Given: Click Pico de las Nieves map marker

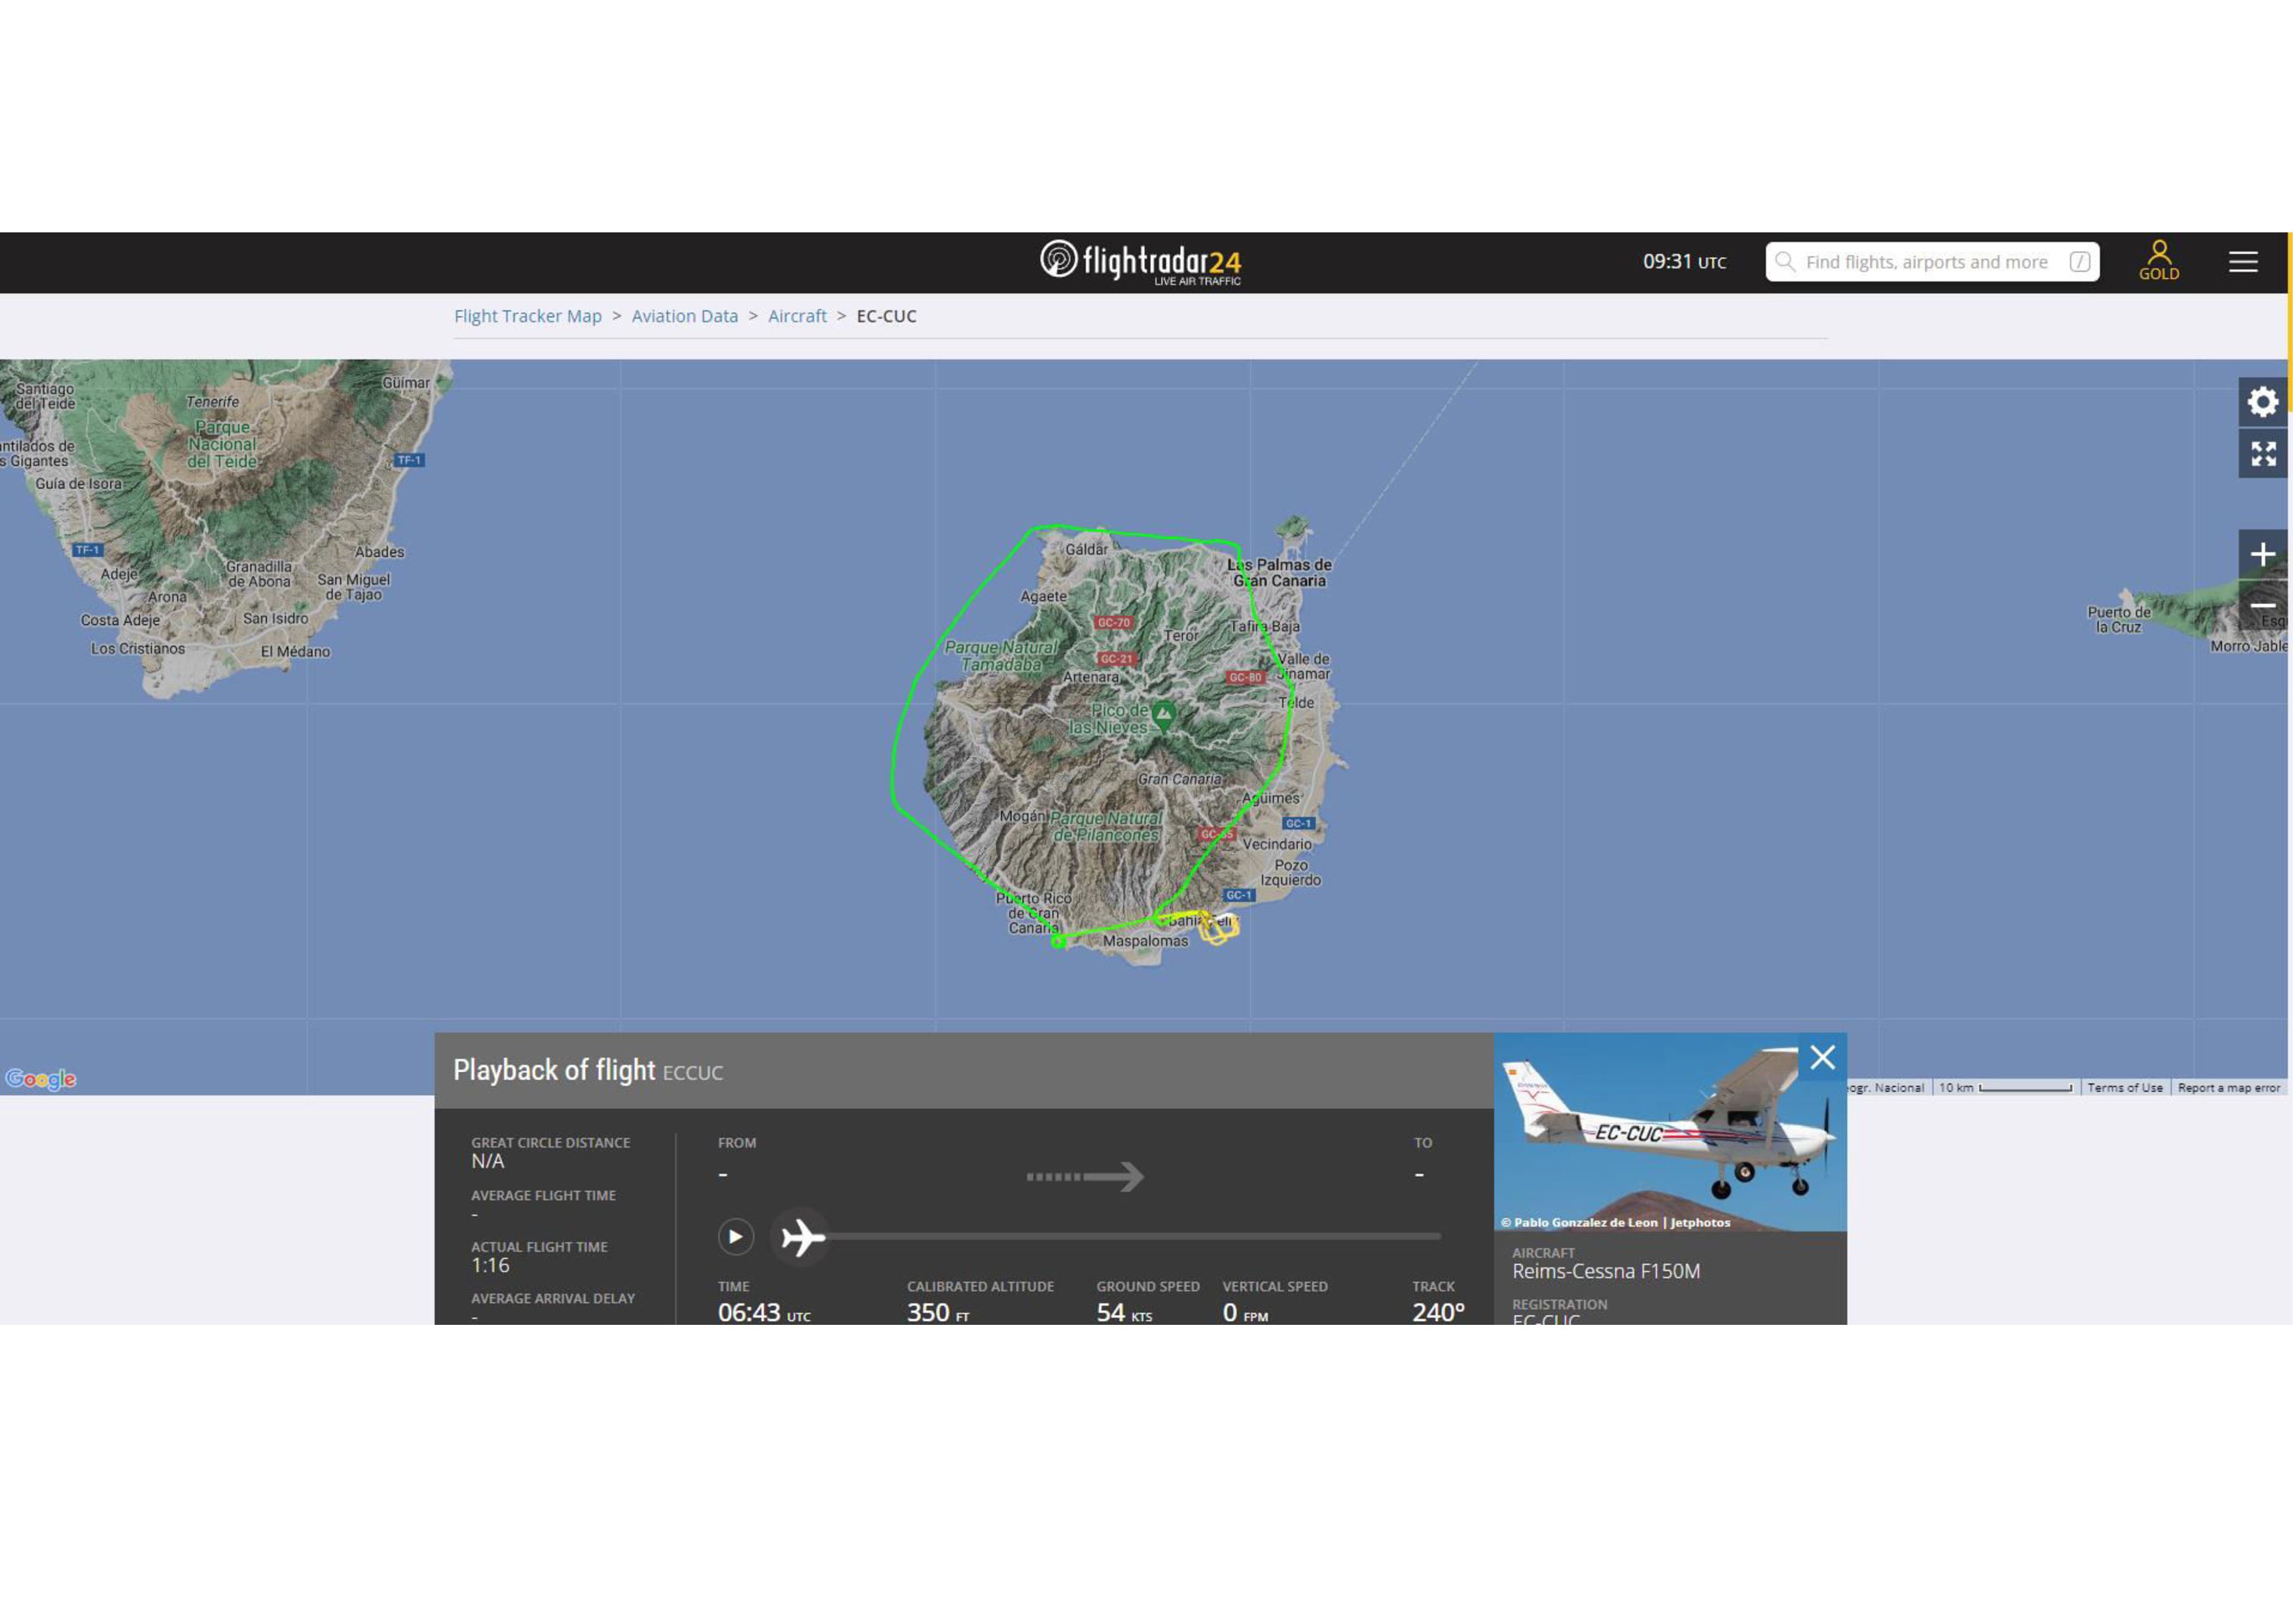Looking at the screenshot, I should [x=1163, y=714].
